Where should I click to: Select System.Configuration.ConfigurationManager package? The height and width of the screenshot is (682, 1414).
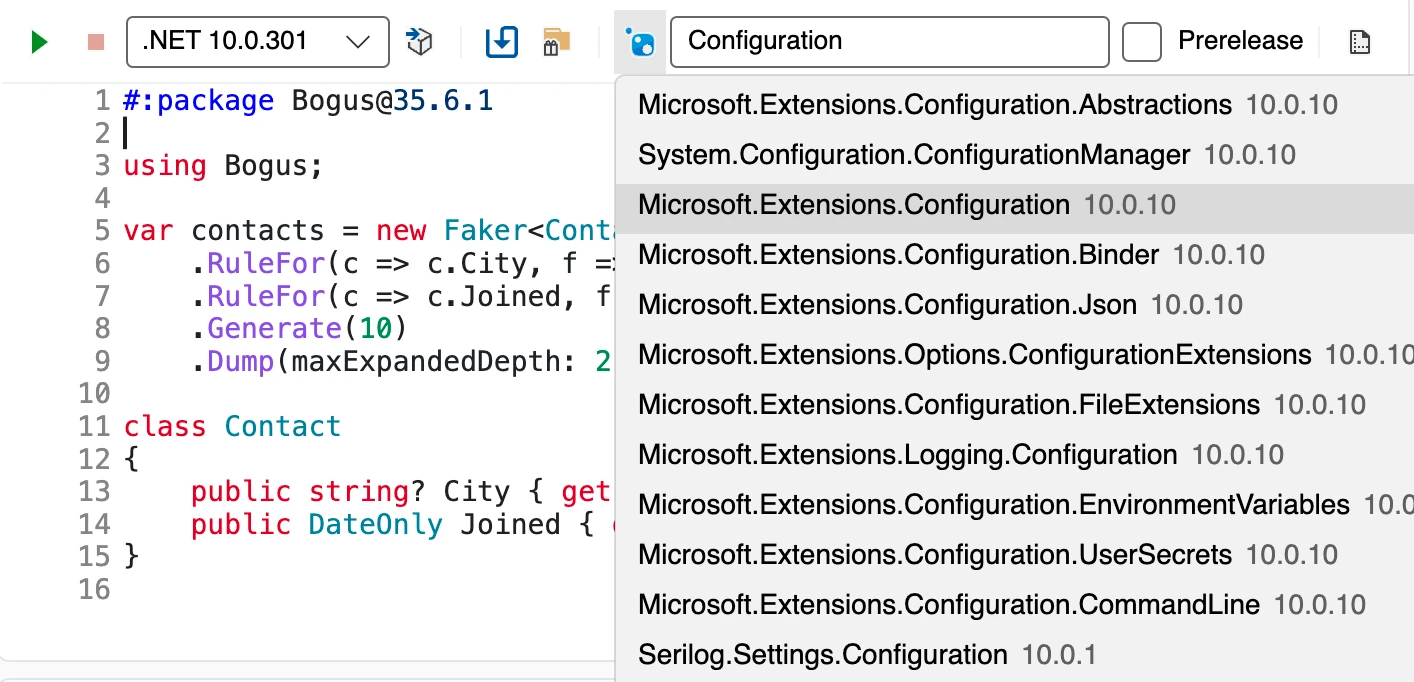coord(1015,155)
